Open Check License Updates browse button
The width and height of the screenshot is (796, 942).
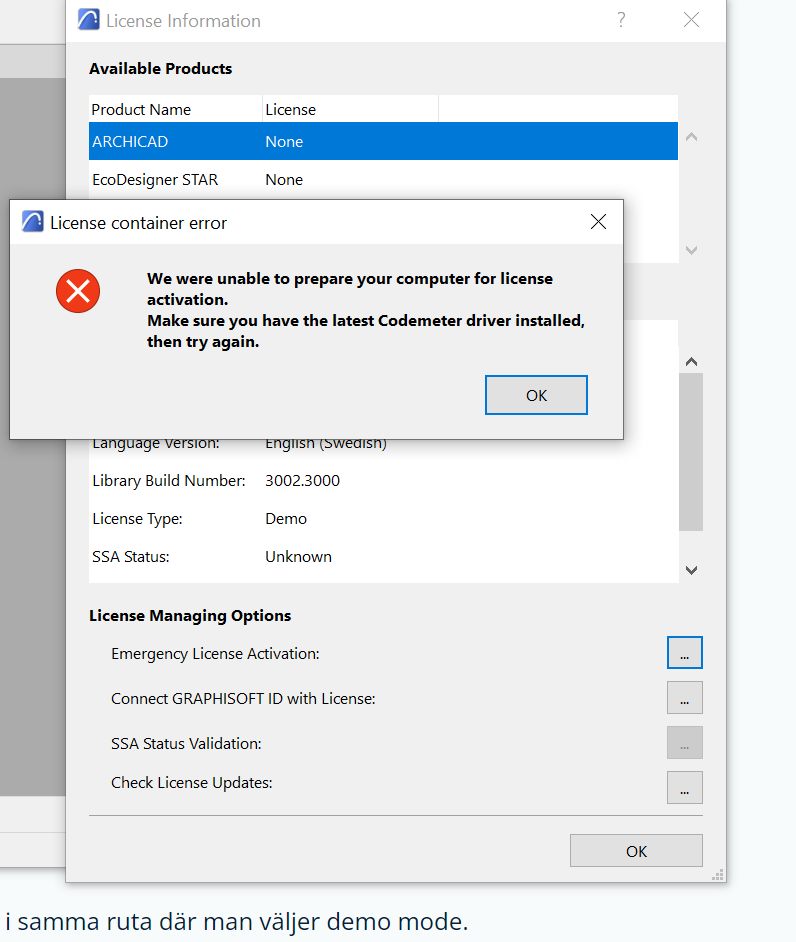684,787
